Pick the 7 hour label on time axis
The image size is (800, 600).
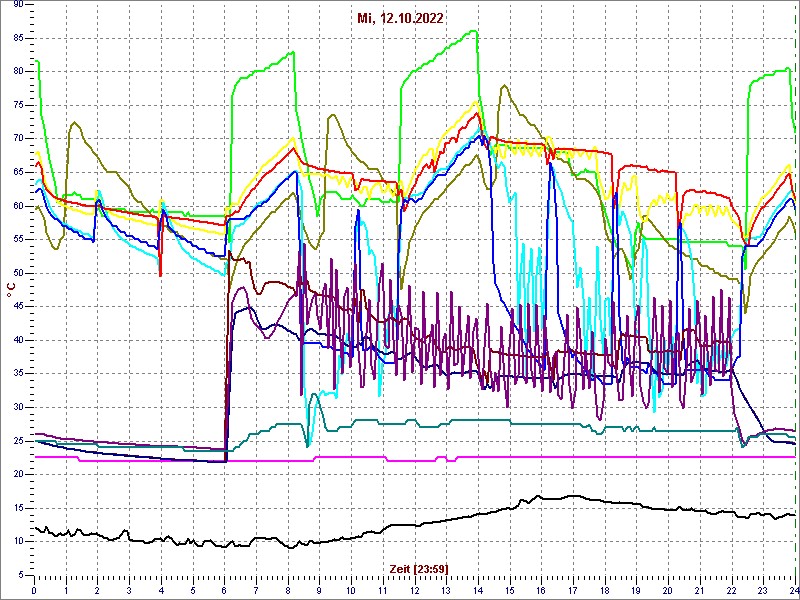point(256,591)
